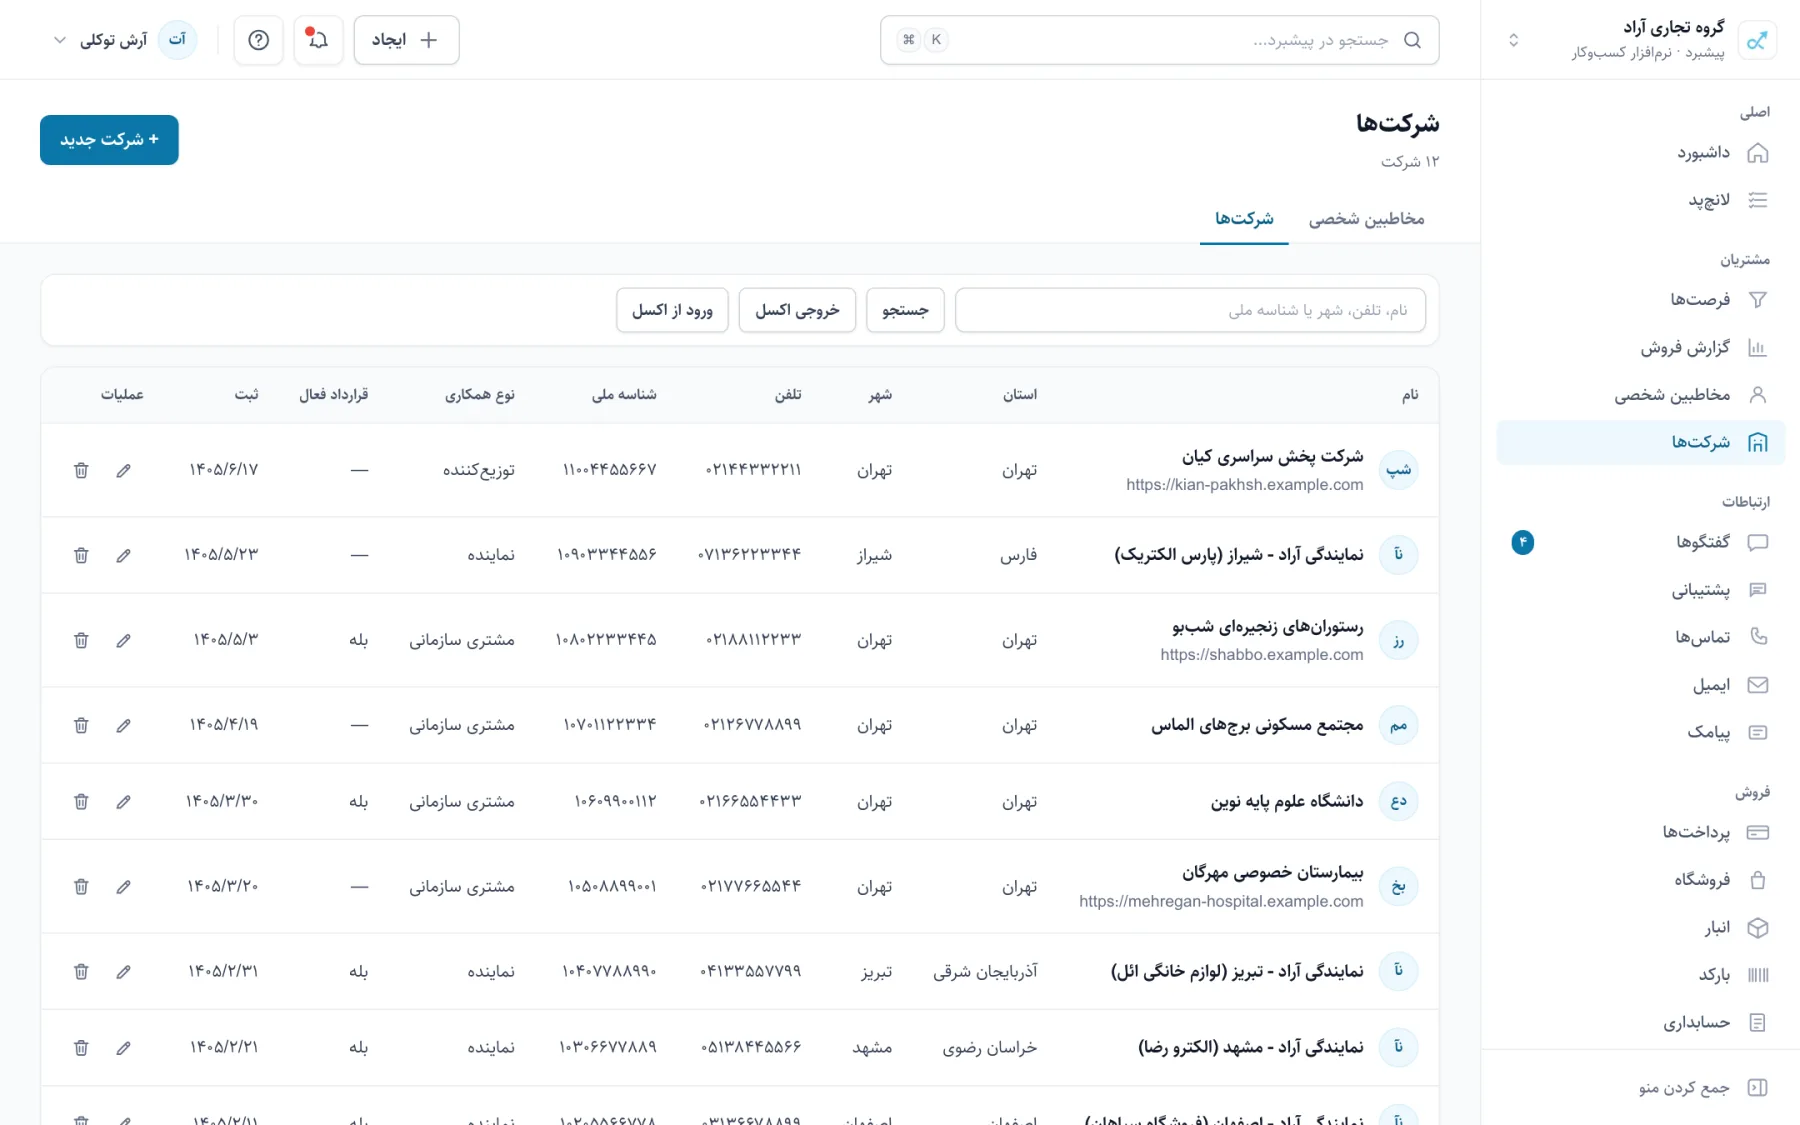Delete the بیمارستان خصوصی مهرگان row
Screen dimensions: 1800x1125
pyautogui.click(x=81, y=886)
